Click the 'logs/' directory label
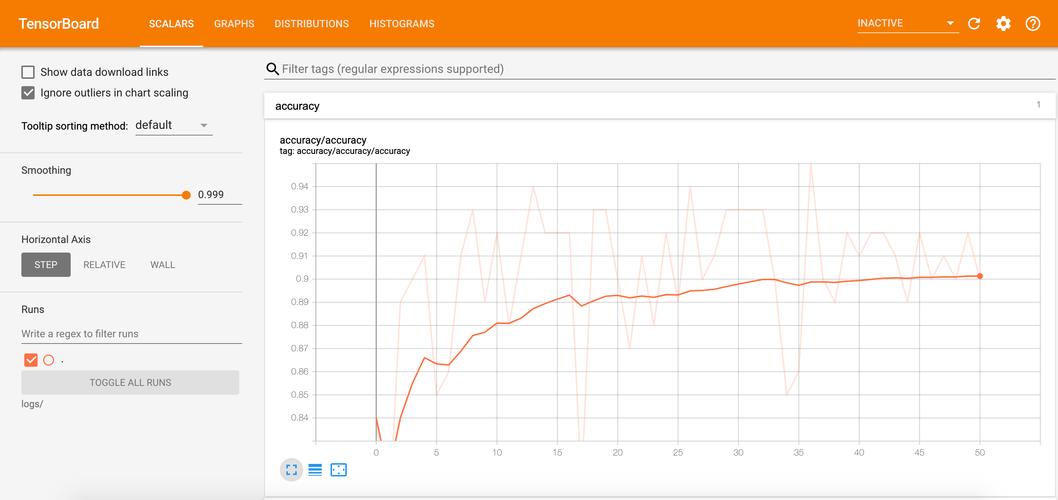Viewport: 1058px width, 500px height. point(32,404)
